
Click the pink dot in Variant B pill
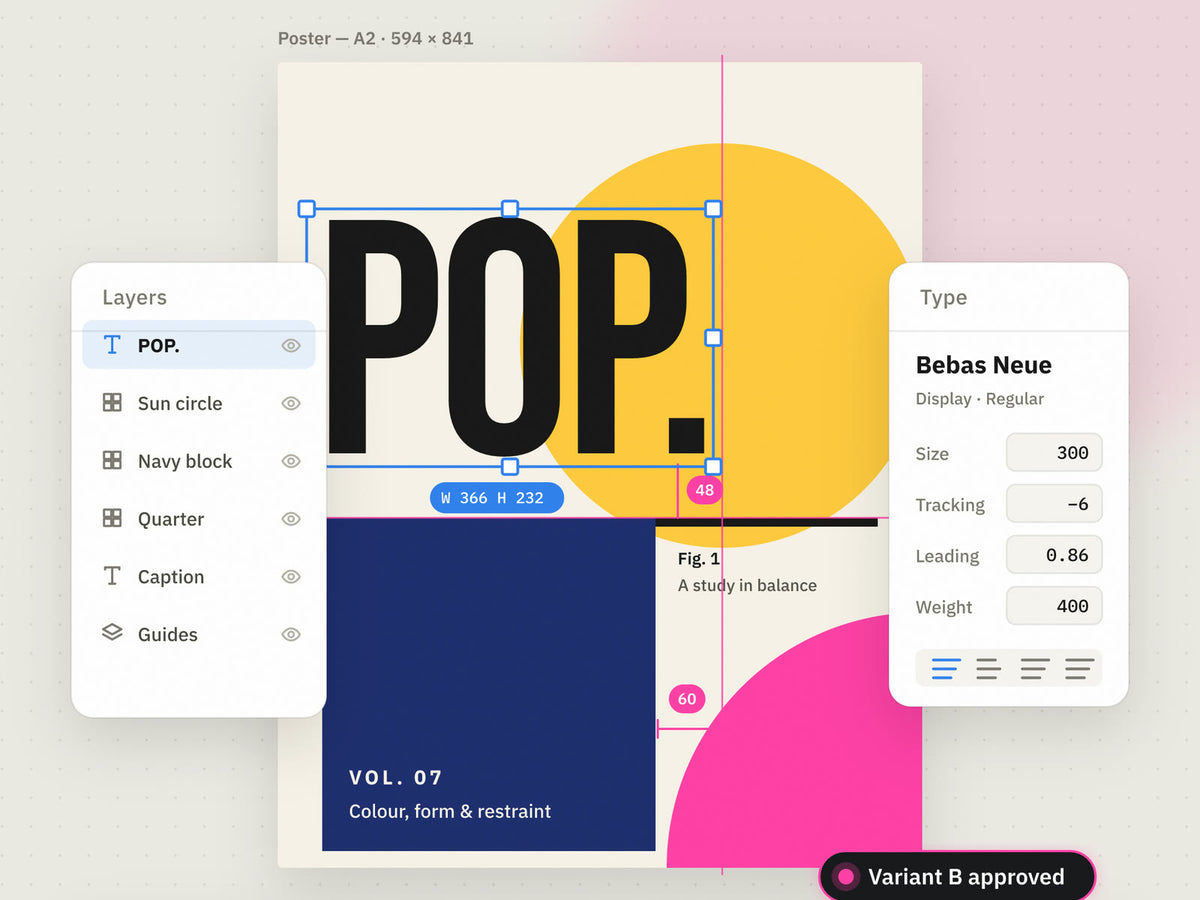(x=845, y=877)
